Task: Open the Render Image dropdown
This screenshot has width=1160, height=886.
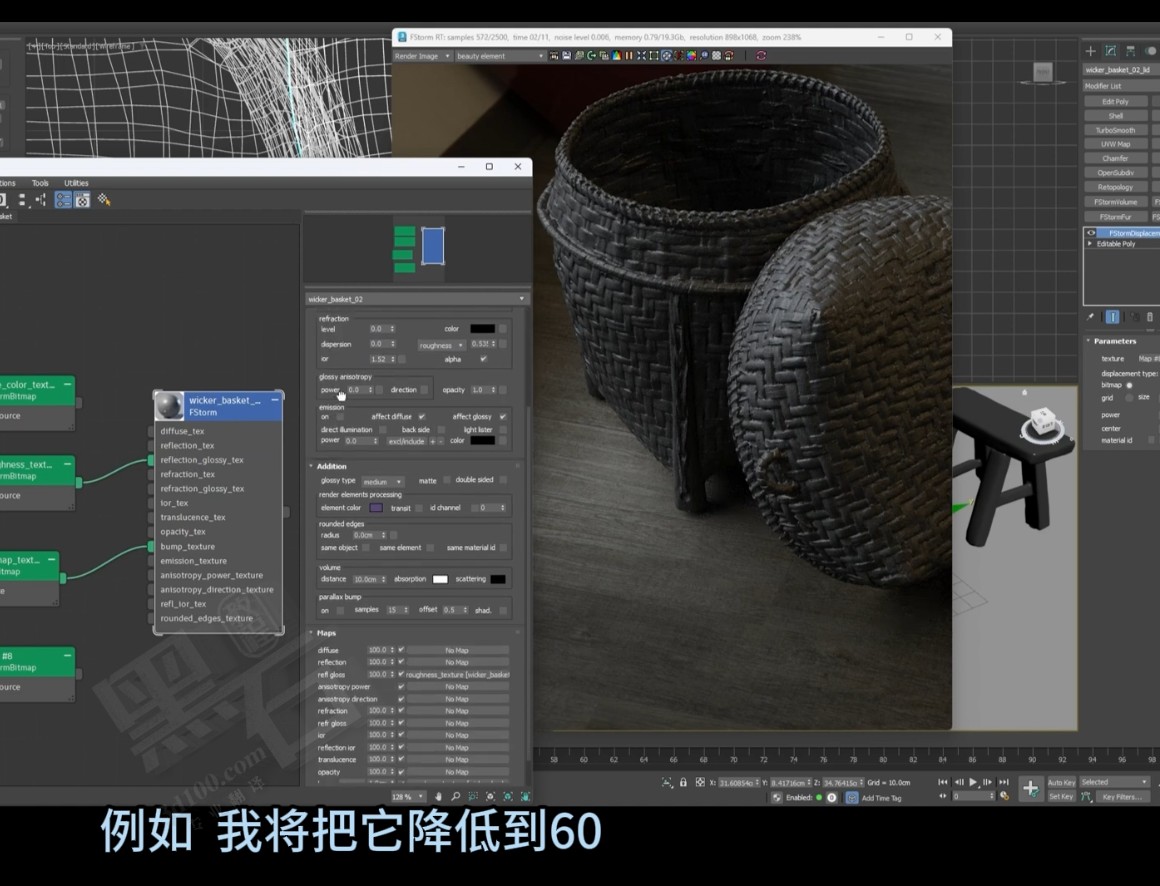Action: pyautogui.click(x=422, y=55)
